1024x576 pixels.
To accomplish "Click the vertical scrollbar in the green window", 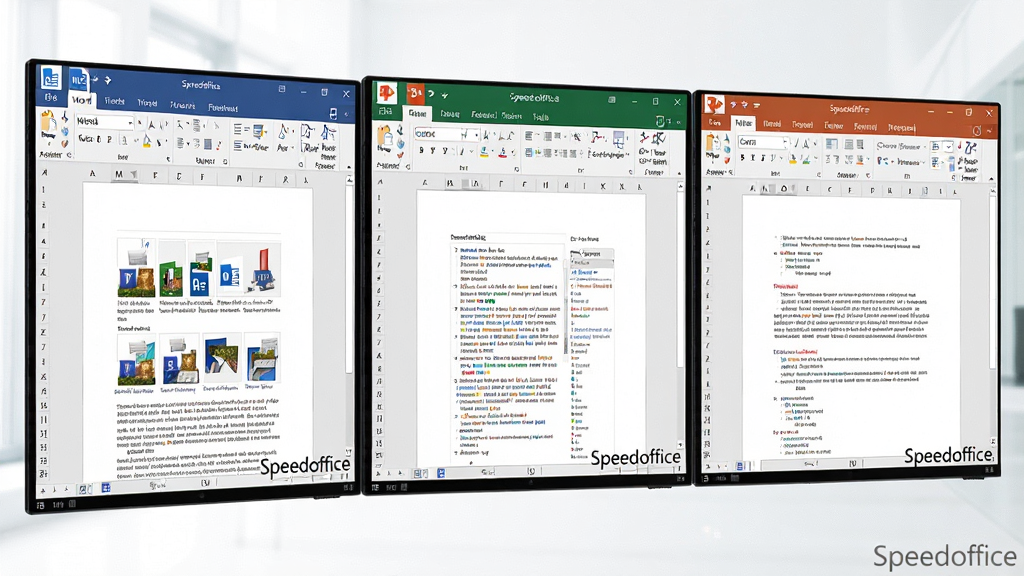I will point(680,313).
